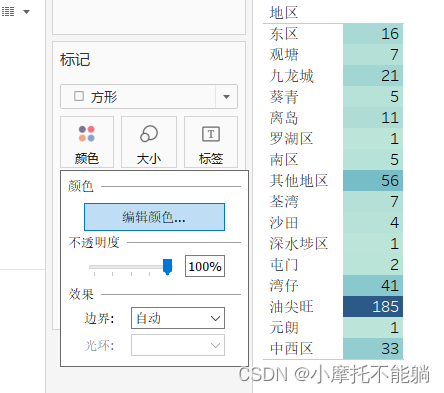
Task: Select the 观塘 row label
Action: click(x=284, y=55)
